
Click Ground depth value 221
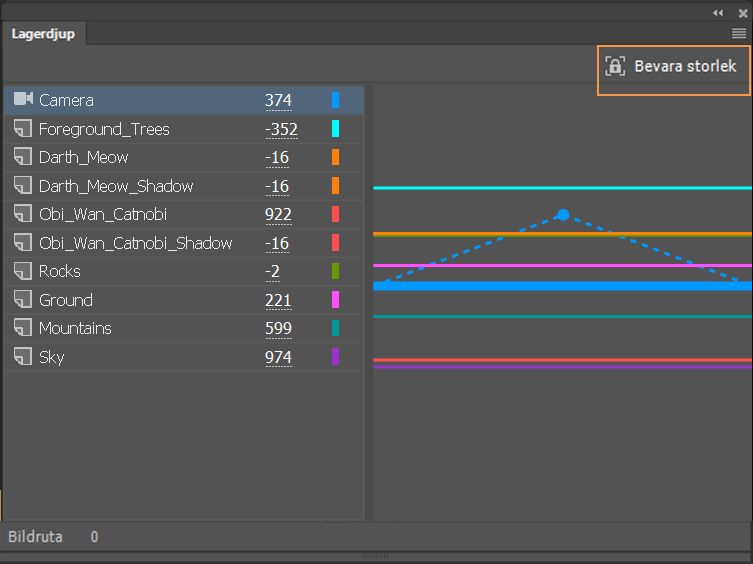(x=278, y=300)
